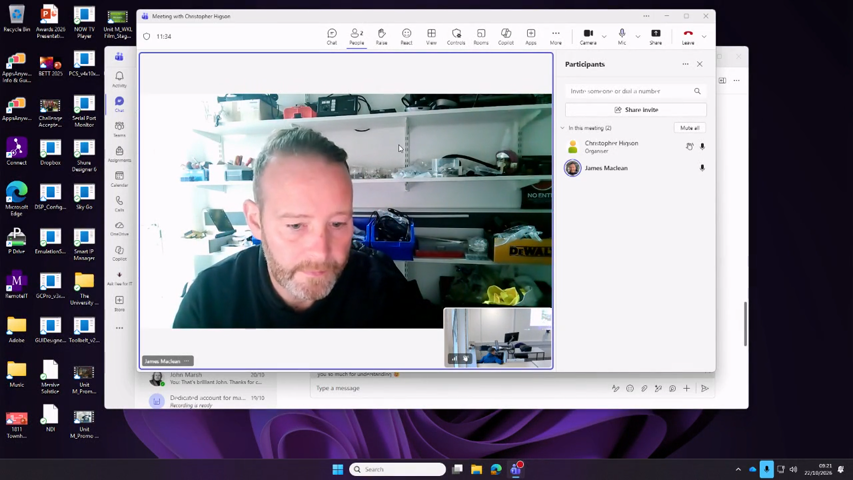Open Assignments in the Teams sidebar

pyautogui.click(x=119, y=154)
